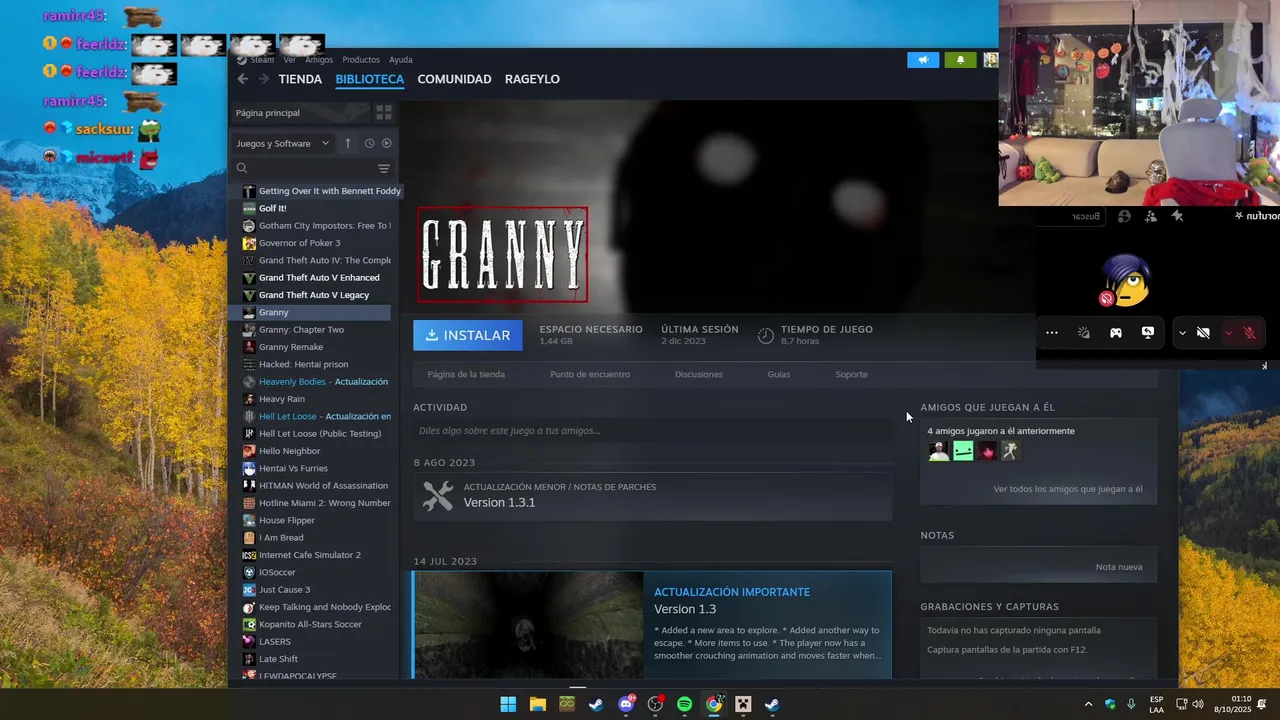
Task: Toggle the Discord camera on or off
Action: [1203, 333]
